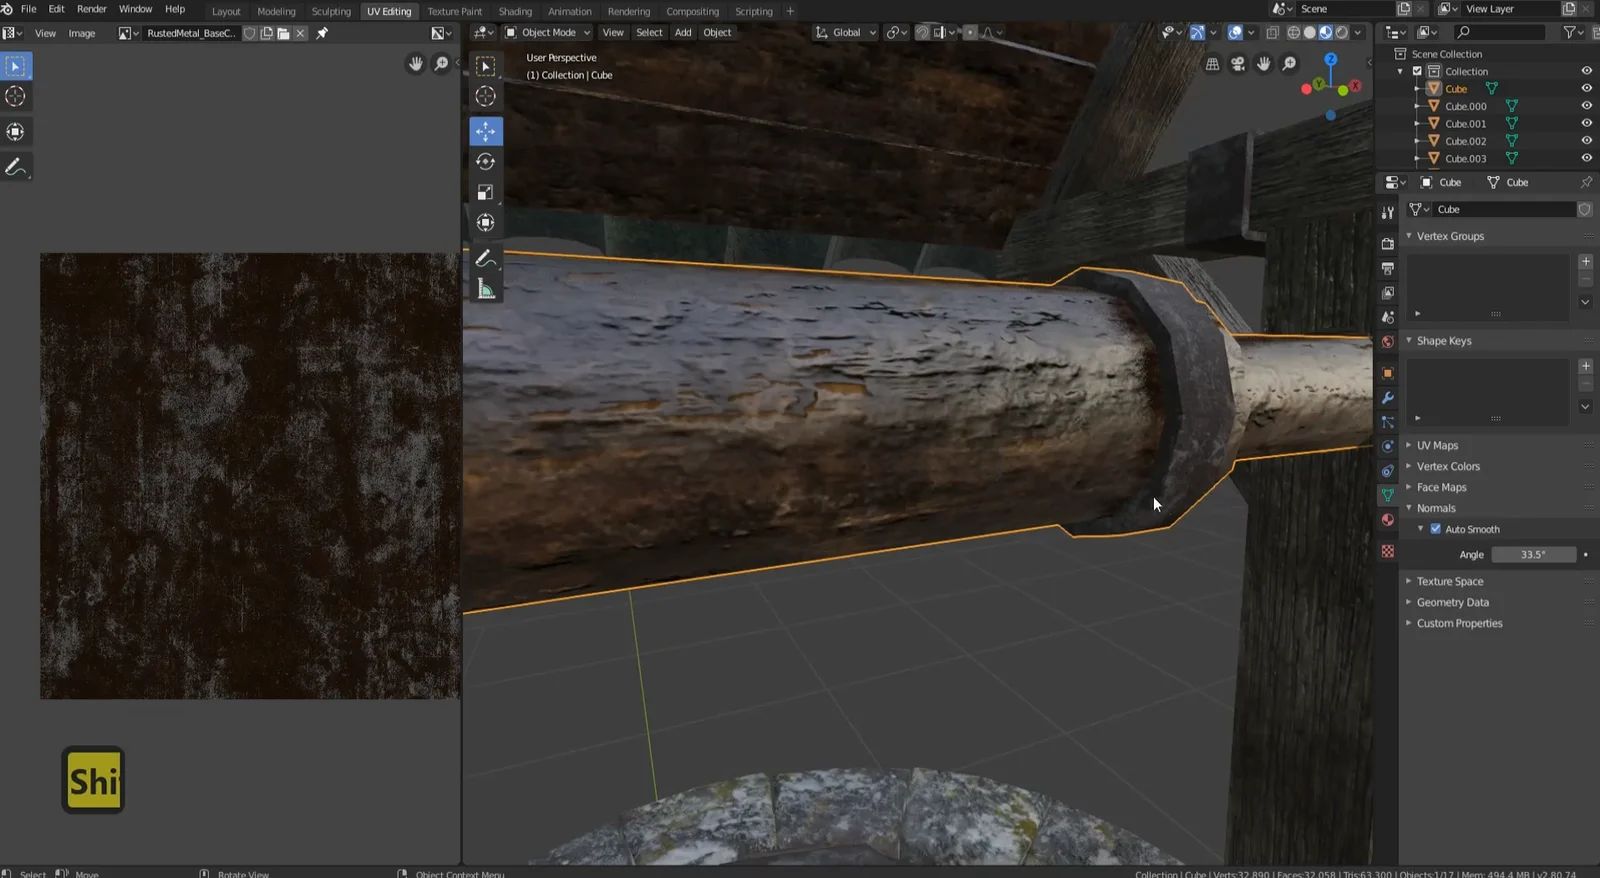Image resolution: width=1600 pixels, height=878 pixels.
Task: Select the Annotate tool in UV editor
Action: (x=16, y=167)
